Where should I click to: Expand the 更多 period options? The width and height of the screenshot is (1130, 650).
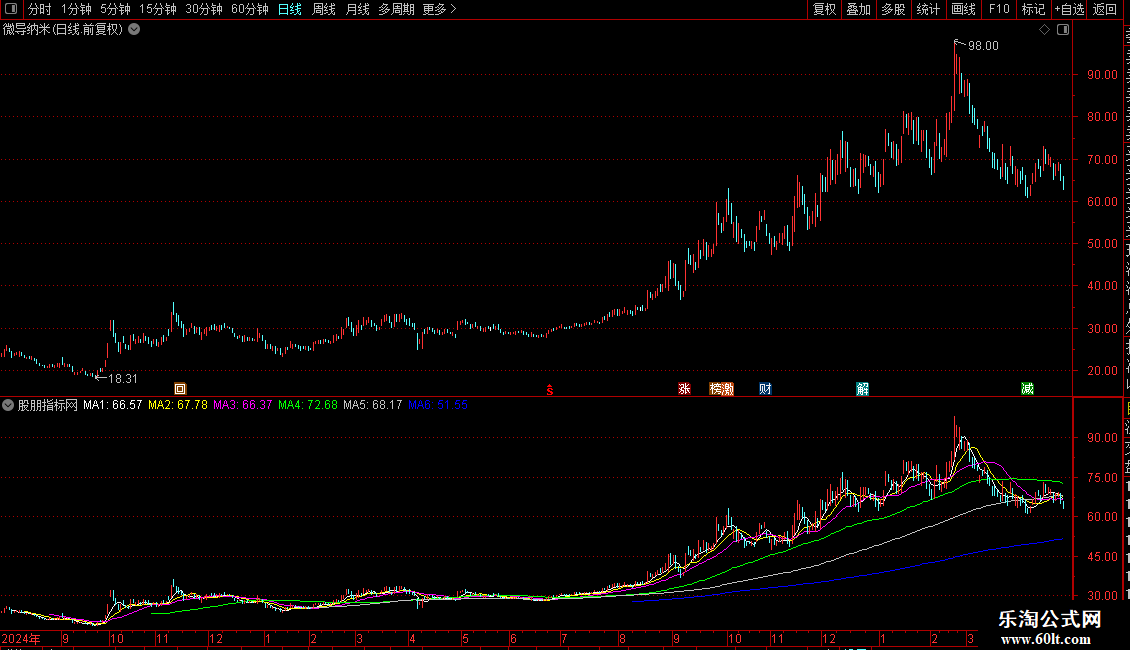pyautogui.click(x=440, y=9)
